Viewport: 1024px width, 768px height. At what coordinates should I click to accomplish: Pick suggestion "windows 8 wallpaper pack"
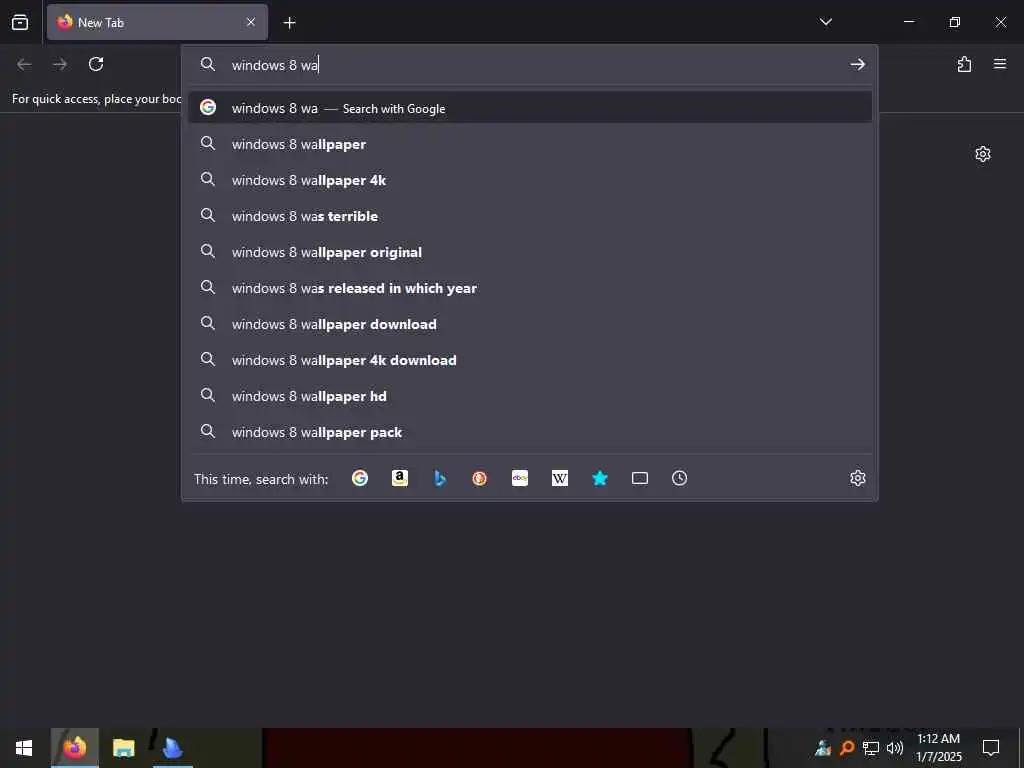click(x=530, y=431)
